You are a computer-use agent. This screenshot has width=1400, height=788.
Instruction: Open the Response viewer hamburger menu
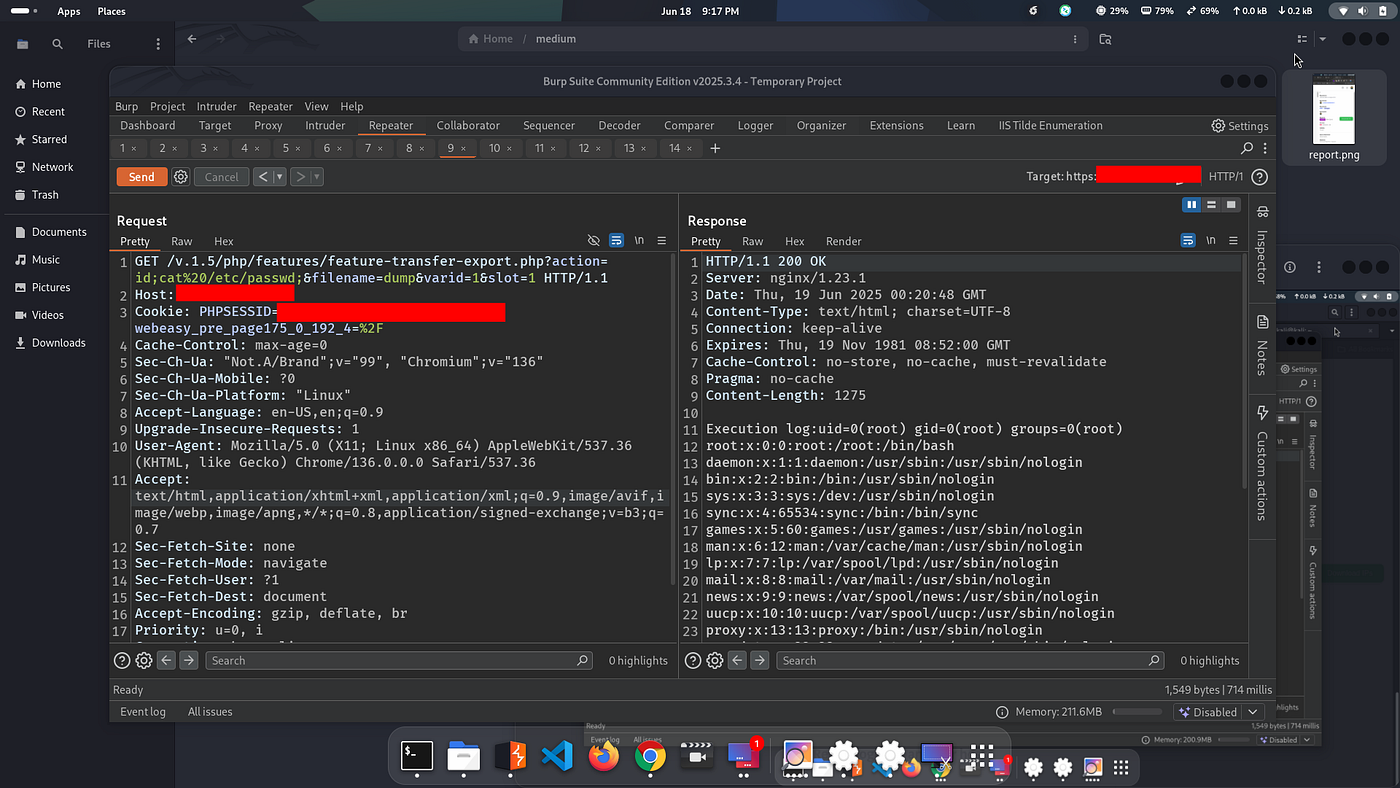[1233, 241]
